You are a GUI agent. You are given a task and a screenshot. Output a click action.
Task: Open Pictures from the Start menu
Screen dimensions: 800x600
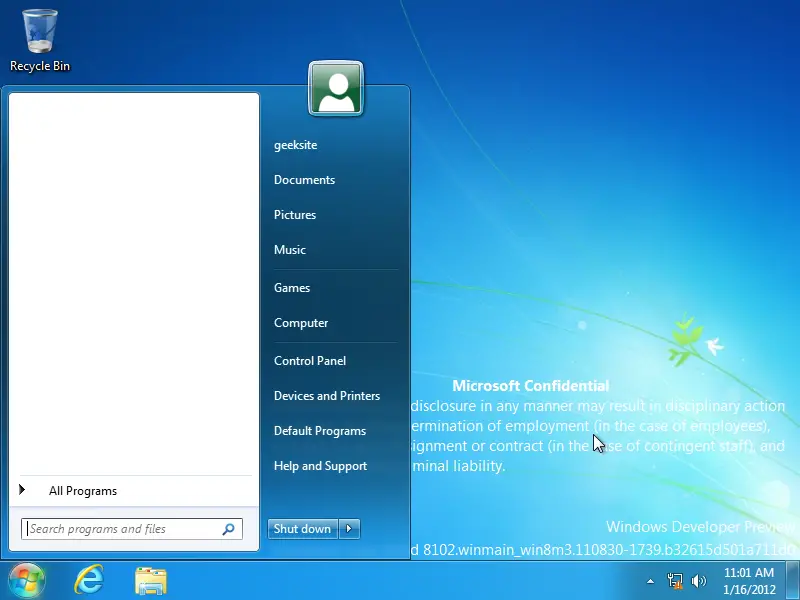(295, 215)
